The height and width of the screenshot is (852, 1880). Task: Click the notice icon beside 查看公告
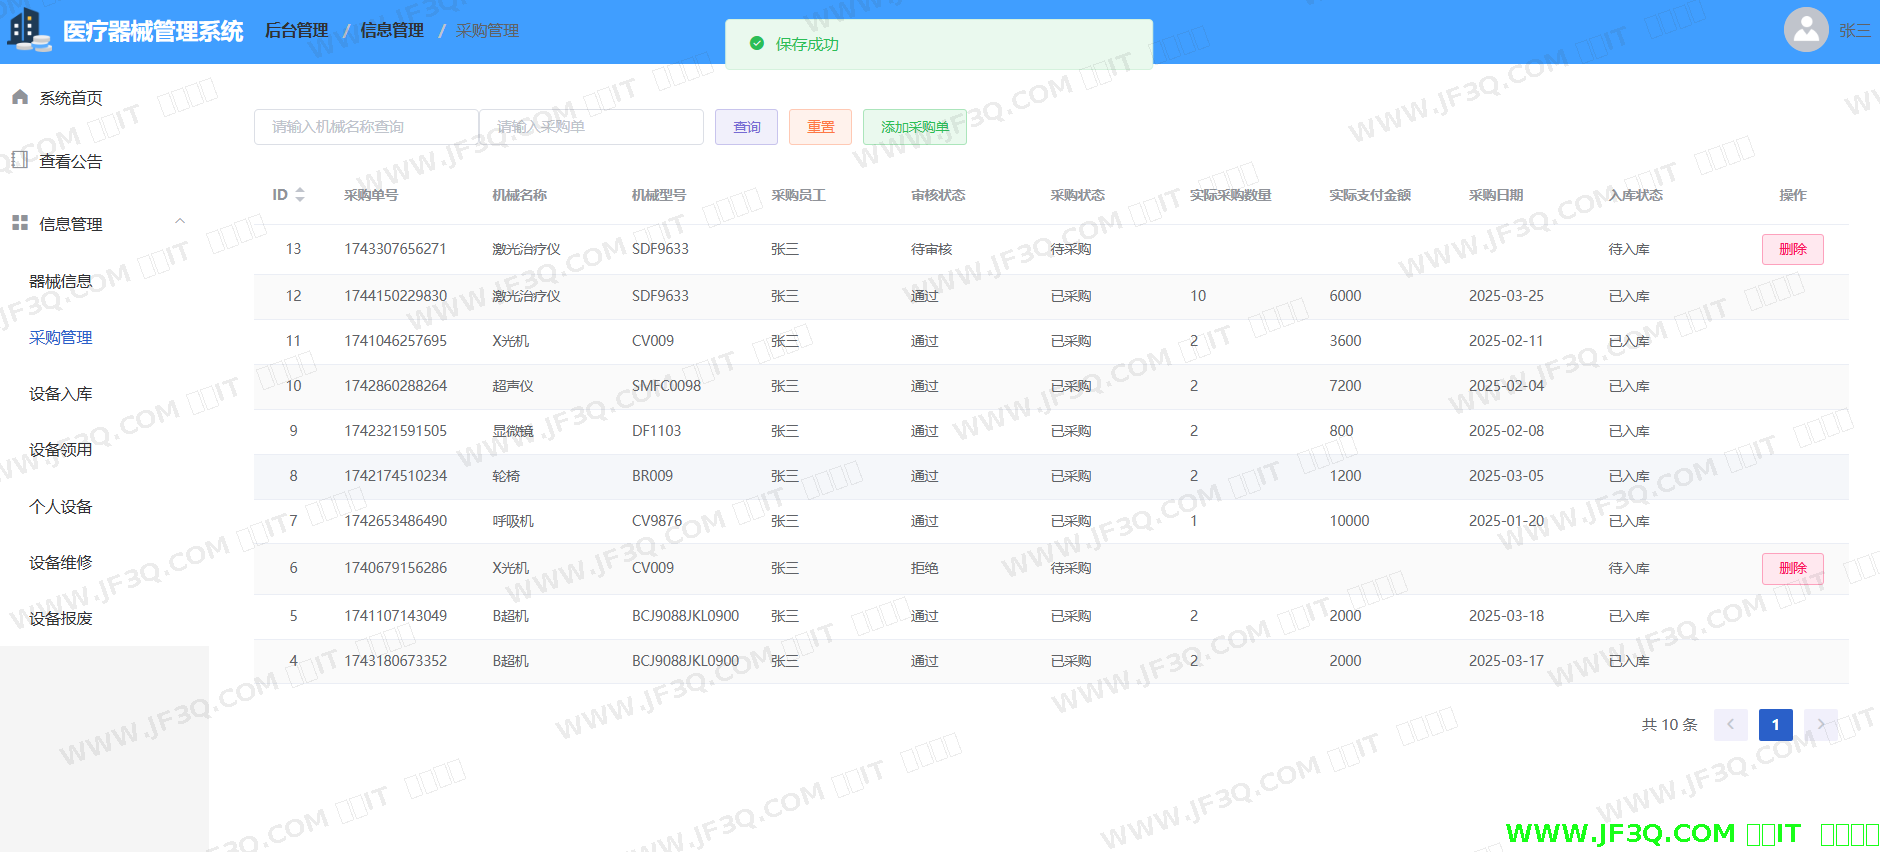pyautogui.click(x=19, y=160)
